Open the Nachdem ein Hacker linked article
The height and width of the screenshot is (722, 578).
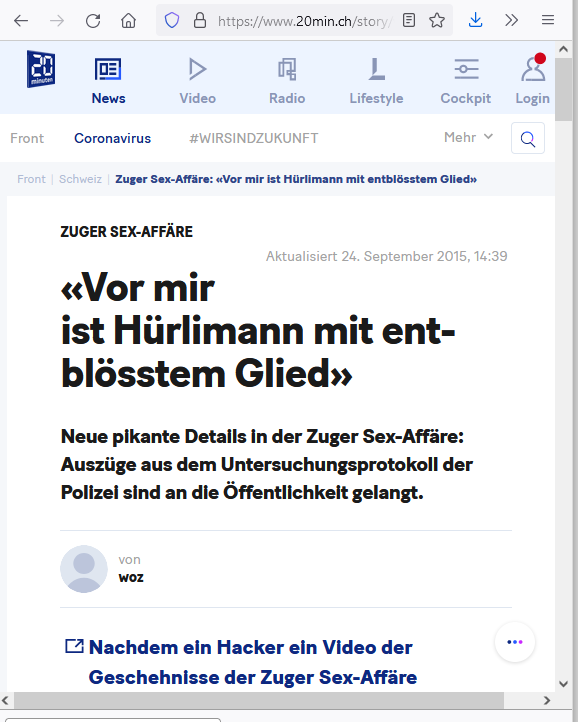click(x=252, y=662)
